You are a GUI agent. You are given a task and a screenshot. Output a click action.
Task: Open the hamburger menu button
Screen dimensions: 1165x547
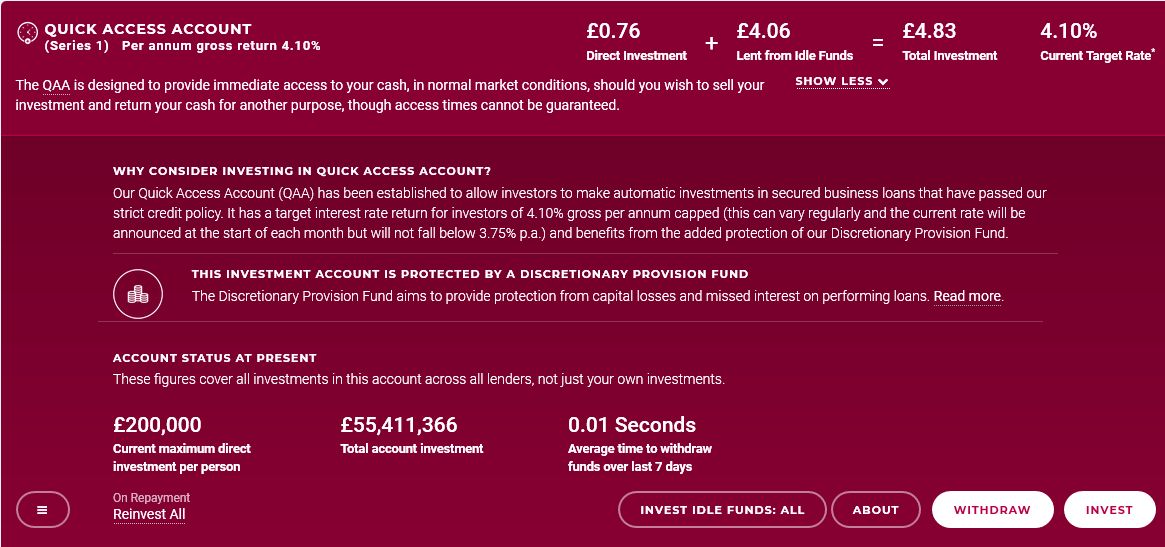click(x=42, y=510)
